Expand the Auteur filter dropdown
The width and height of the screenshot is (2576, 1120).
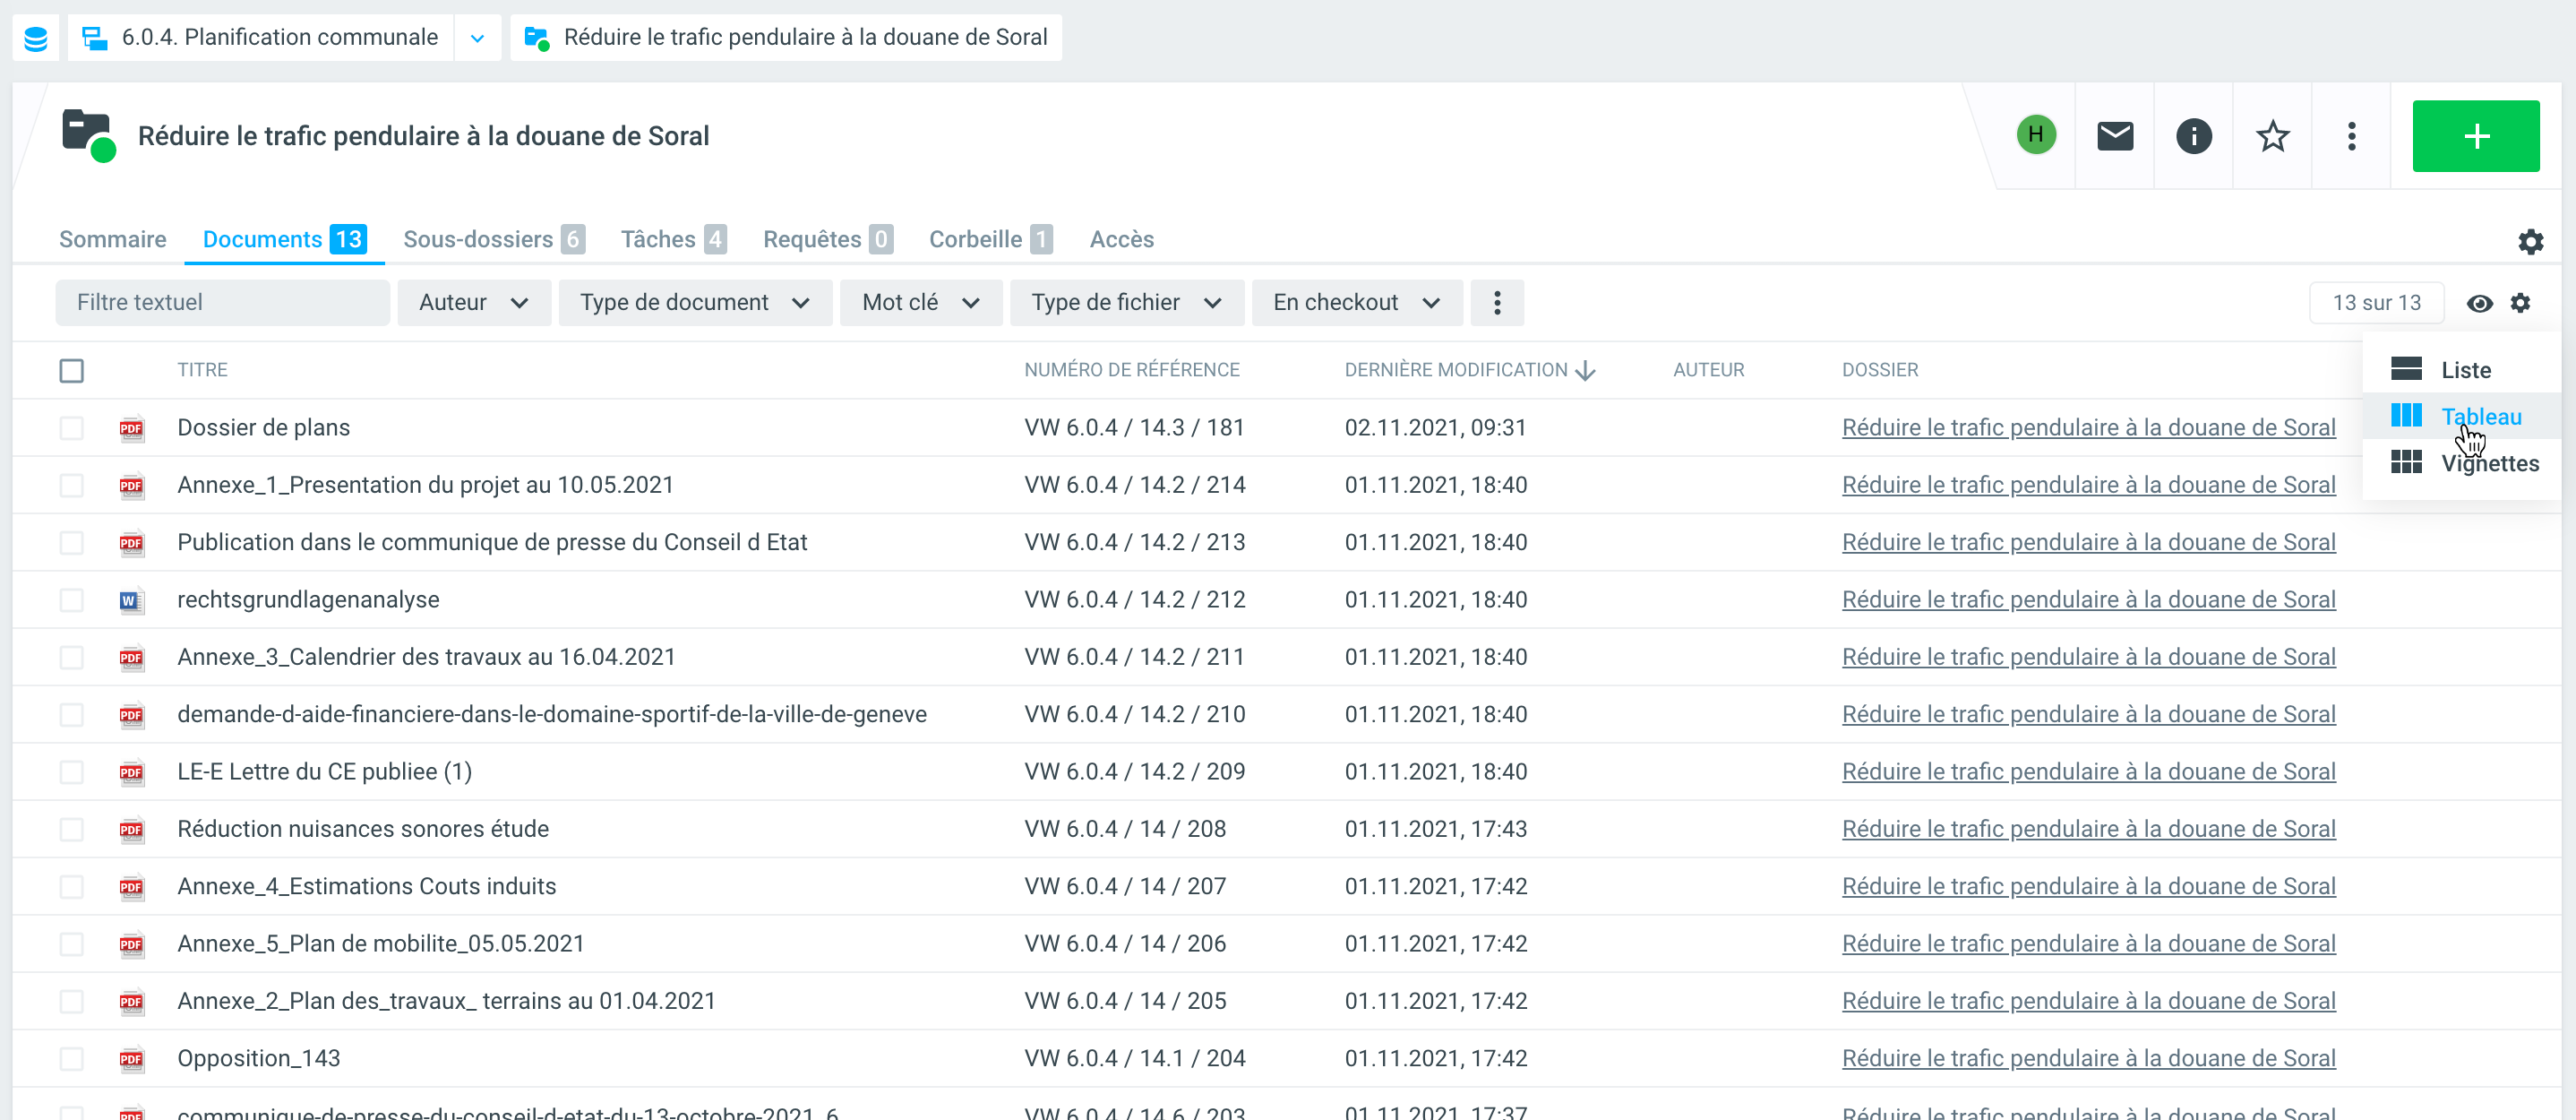tap(473, 303)
